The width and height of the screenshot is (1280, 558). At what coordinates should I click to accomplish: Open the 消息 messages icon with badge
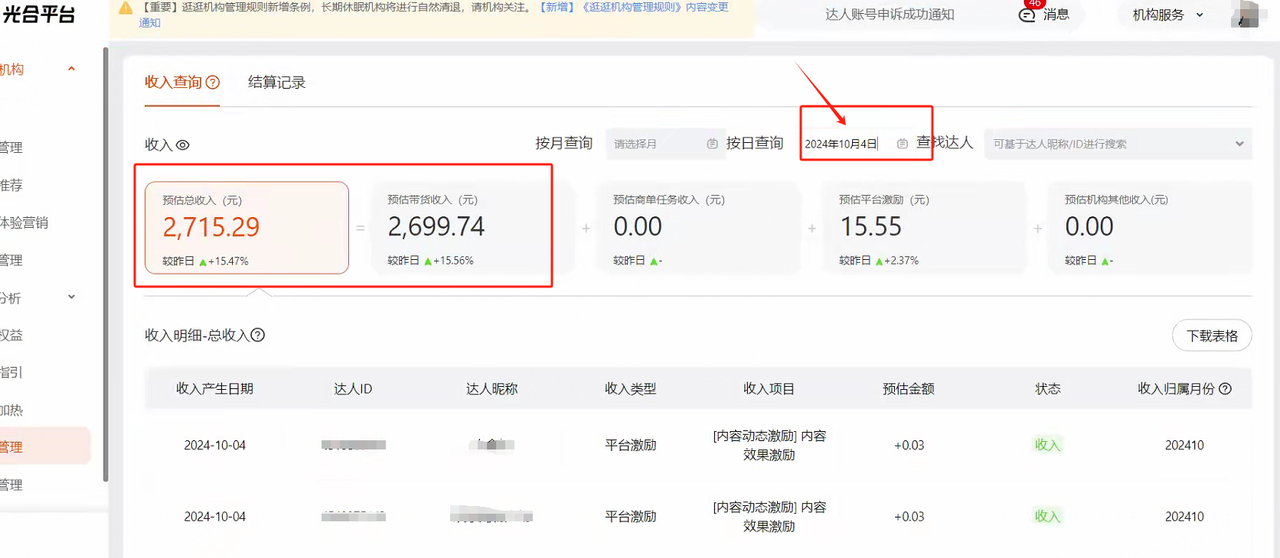click(x=1027, y=15)
